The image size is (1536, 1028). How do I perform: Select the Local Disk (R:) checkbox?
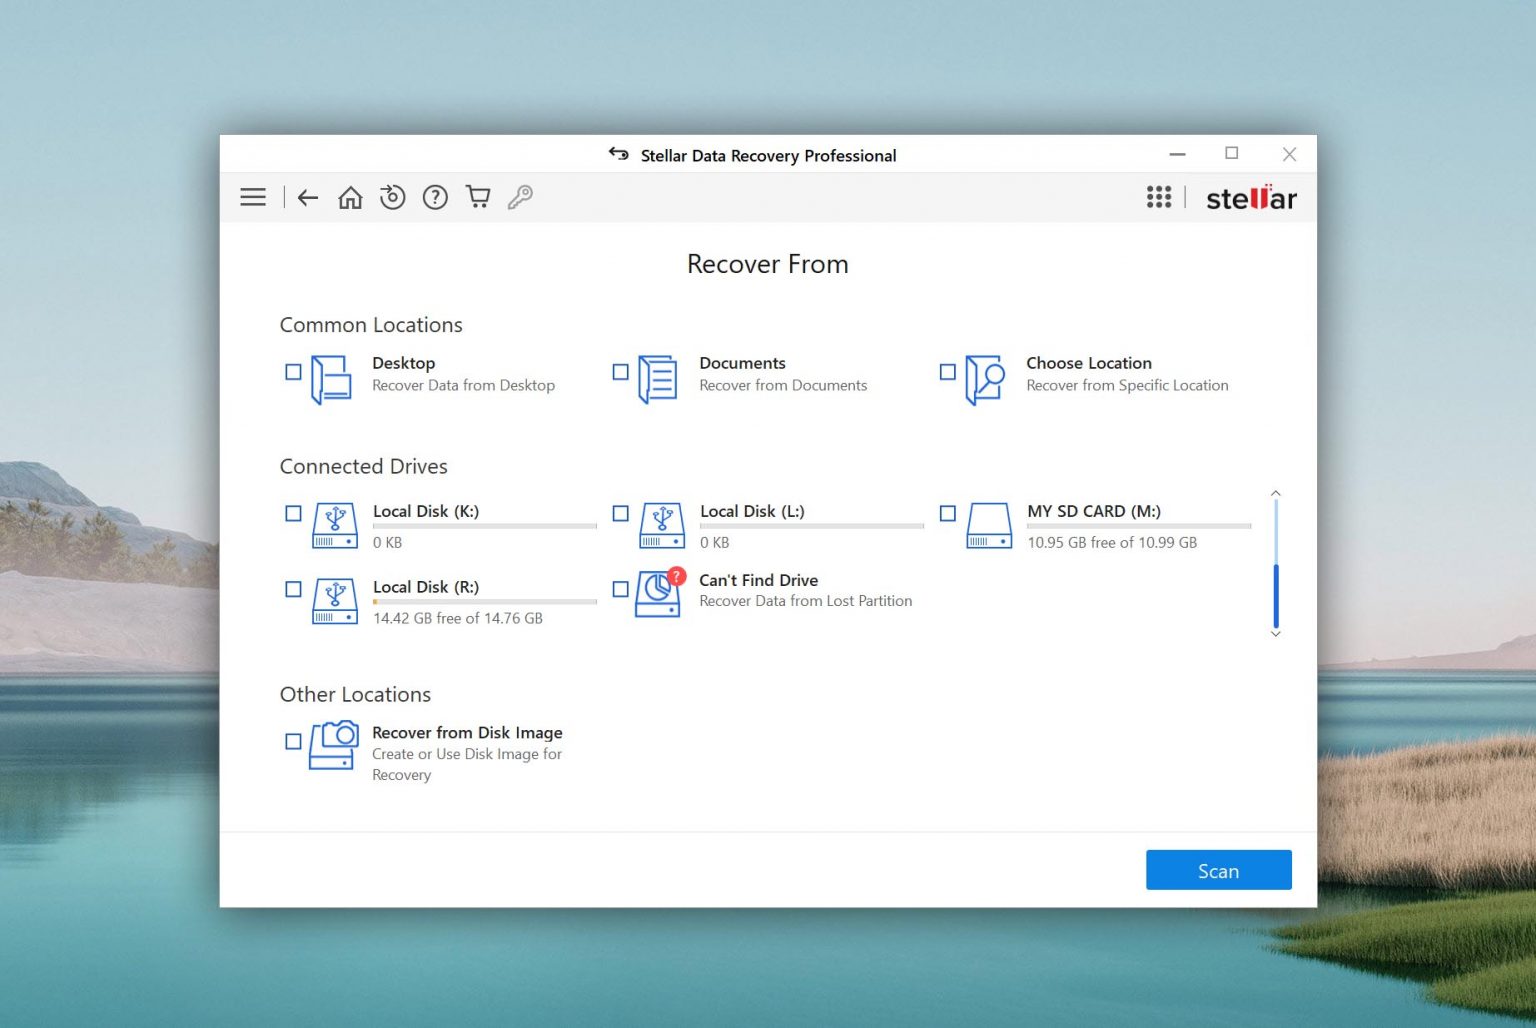point(293,589)
